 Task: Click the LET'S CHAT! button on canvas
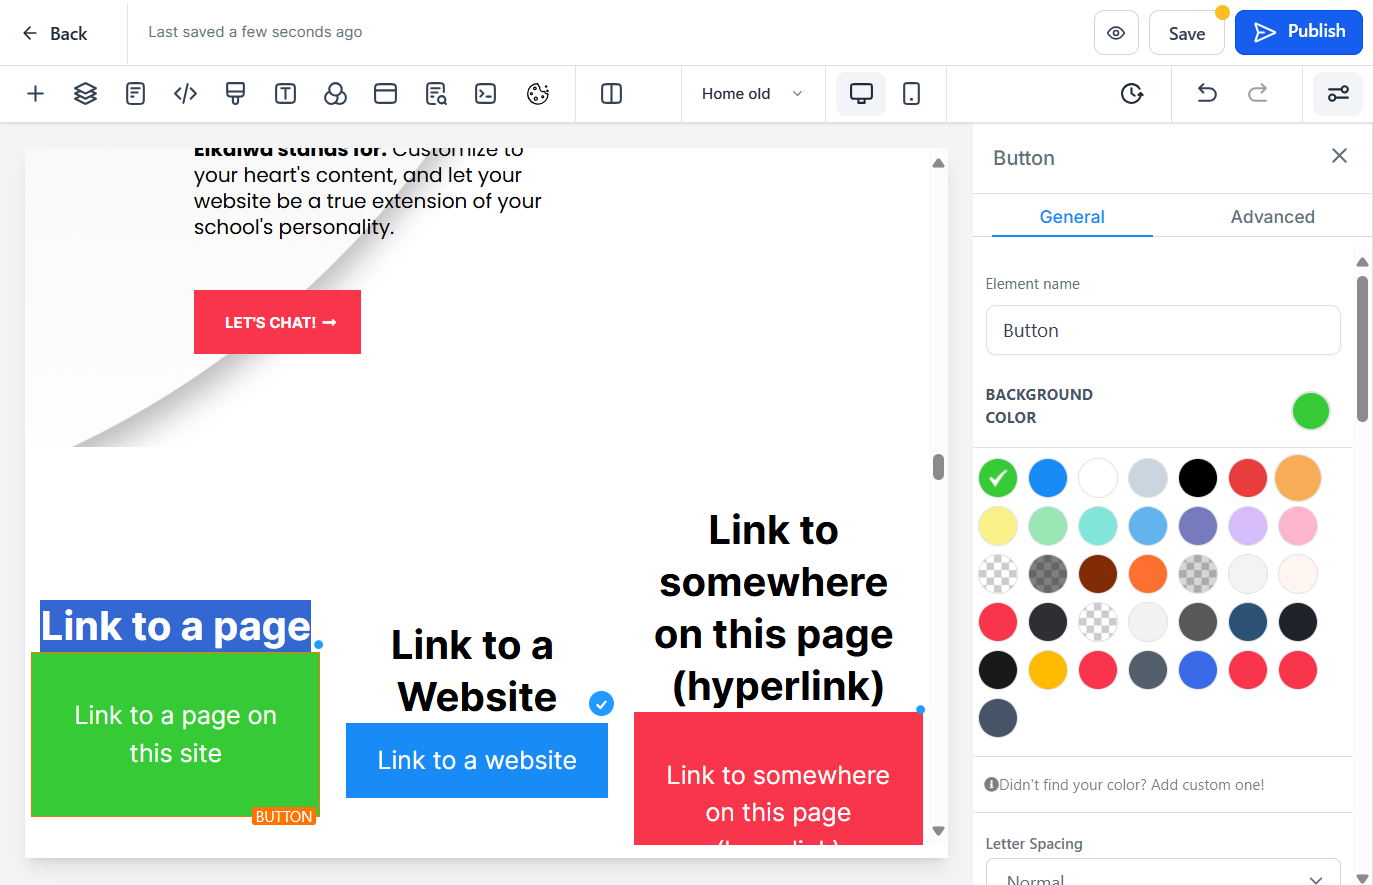click(x=277, y=322)
